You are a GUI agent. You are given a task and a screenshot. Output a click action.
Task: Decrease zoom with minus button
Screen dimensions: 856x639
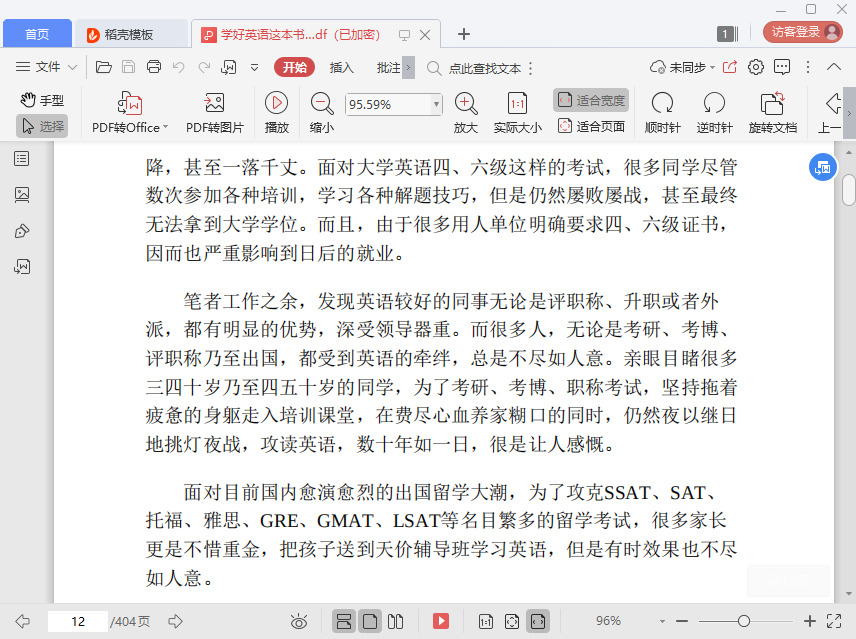click(x=682, y=621)
